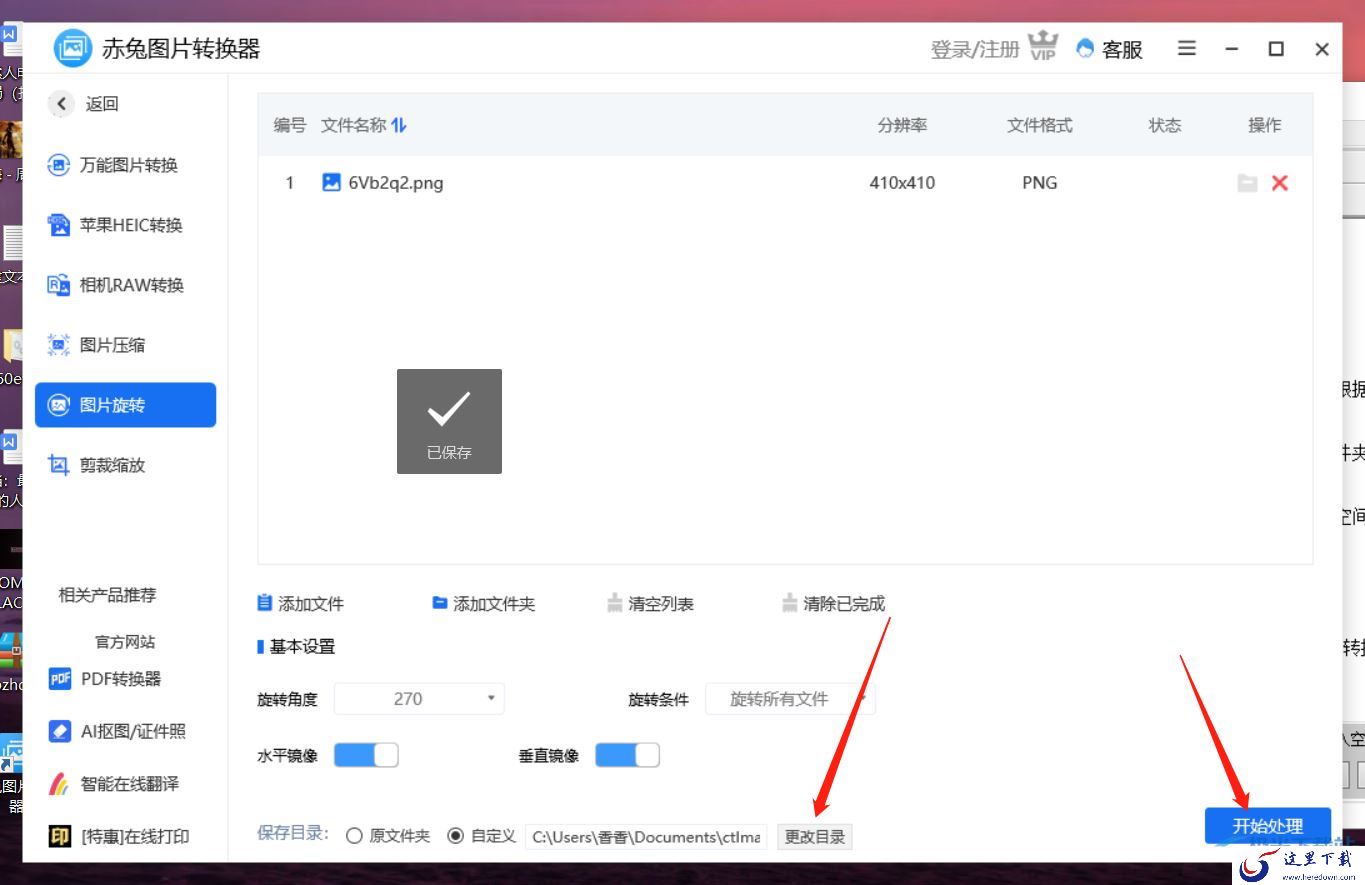The height and width of the screenshot is (885, 1365).
Task: Open the hamburger menu in the title bar
Action: [x=1187, y=48]
